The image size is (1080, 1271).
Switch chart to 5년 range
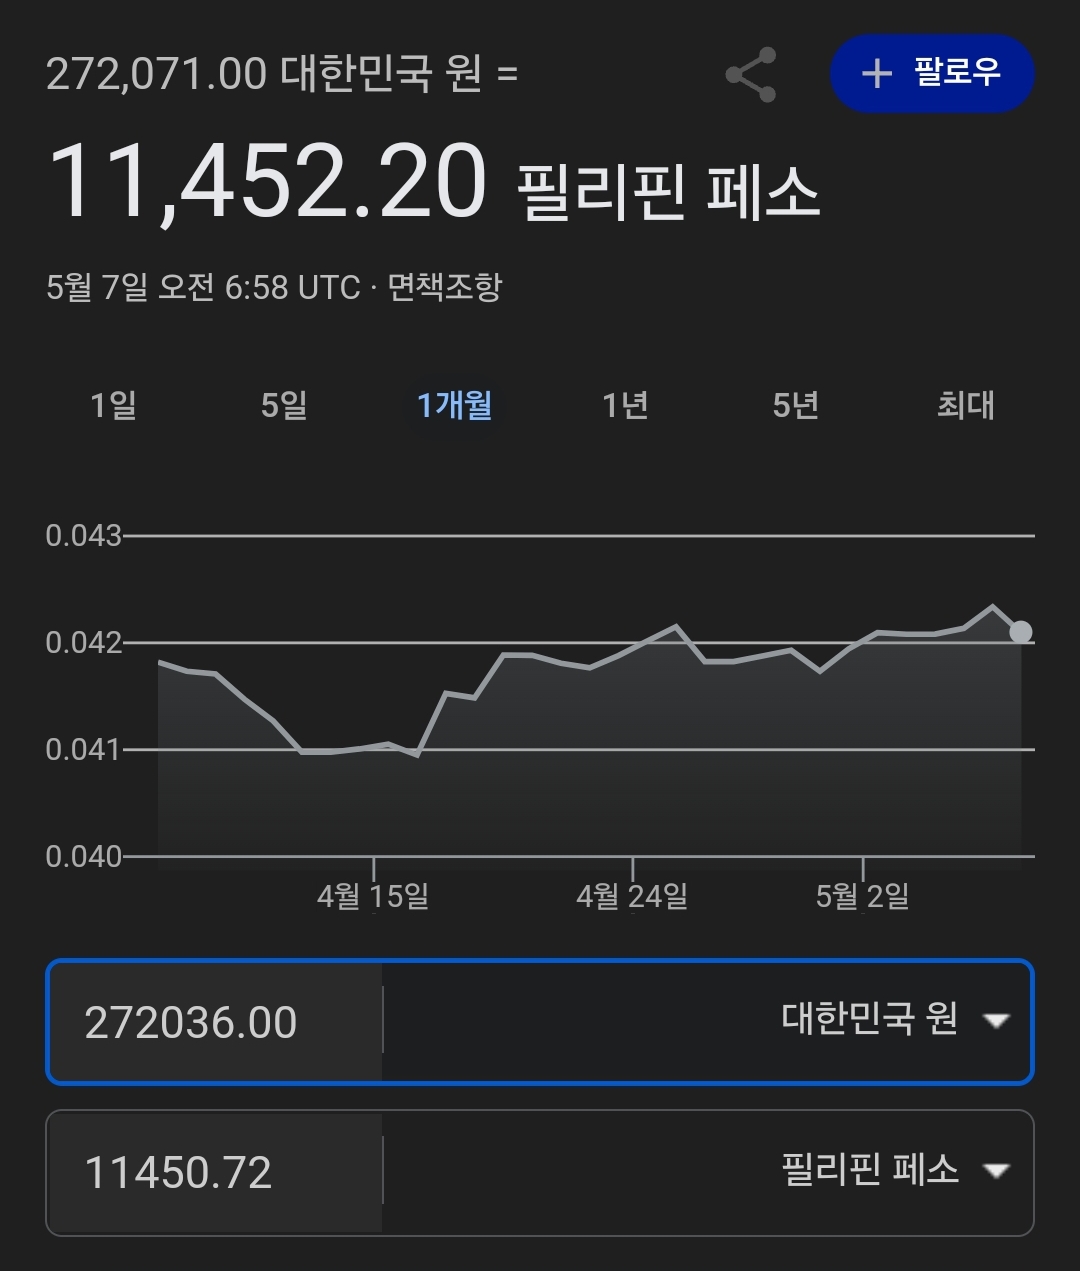point(796,405)
